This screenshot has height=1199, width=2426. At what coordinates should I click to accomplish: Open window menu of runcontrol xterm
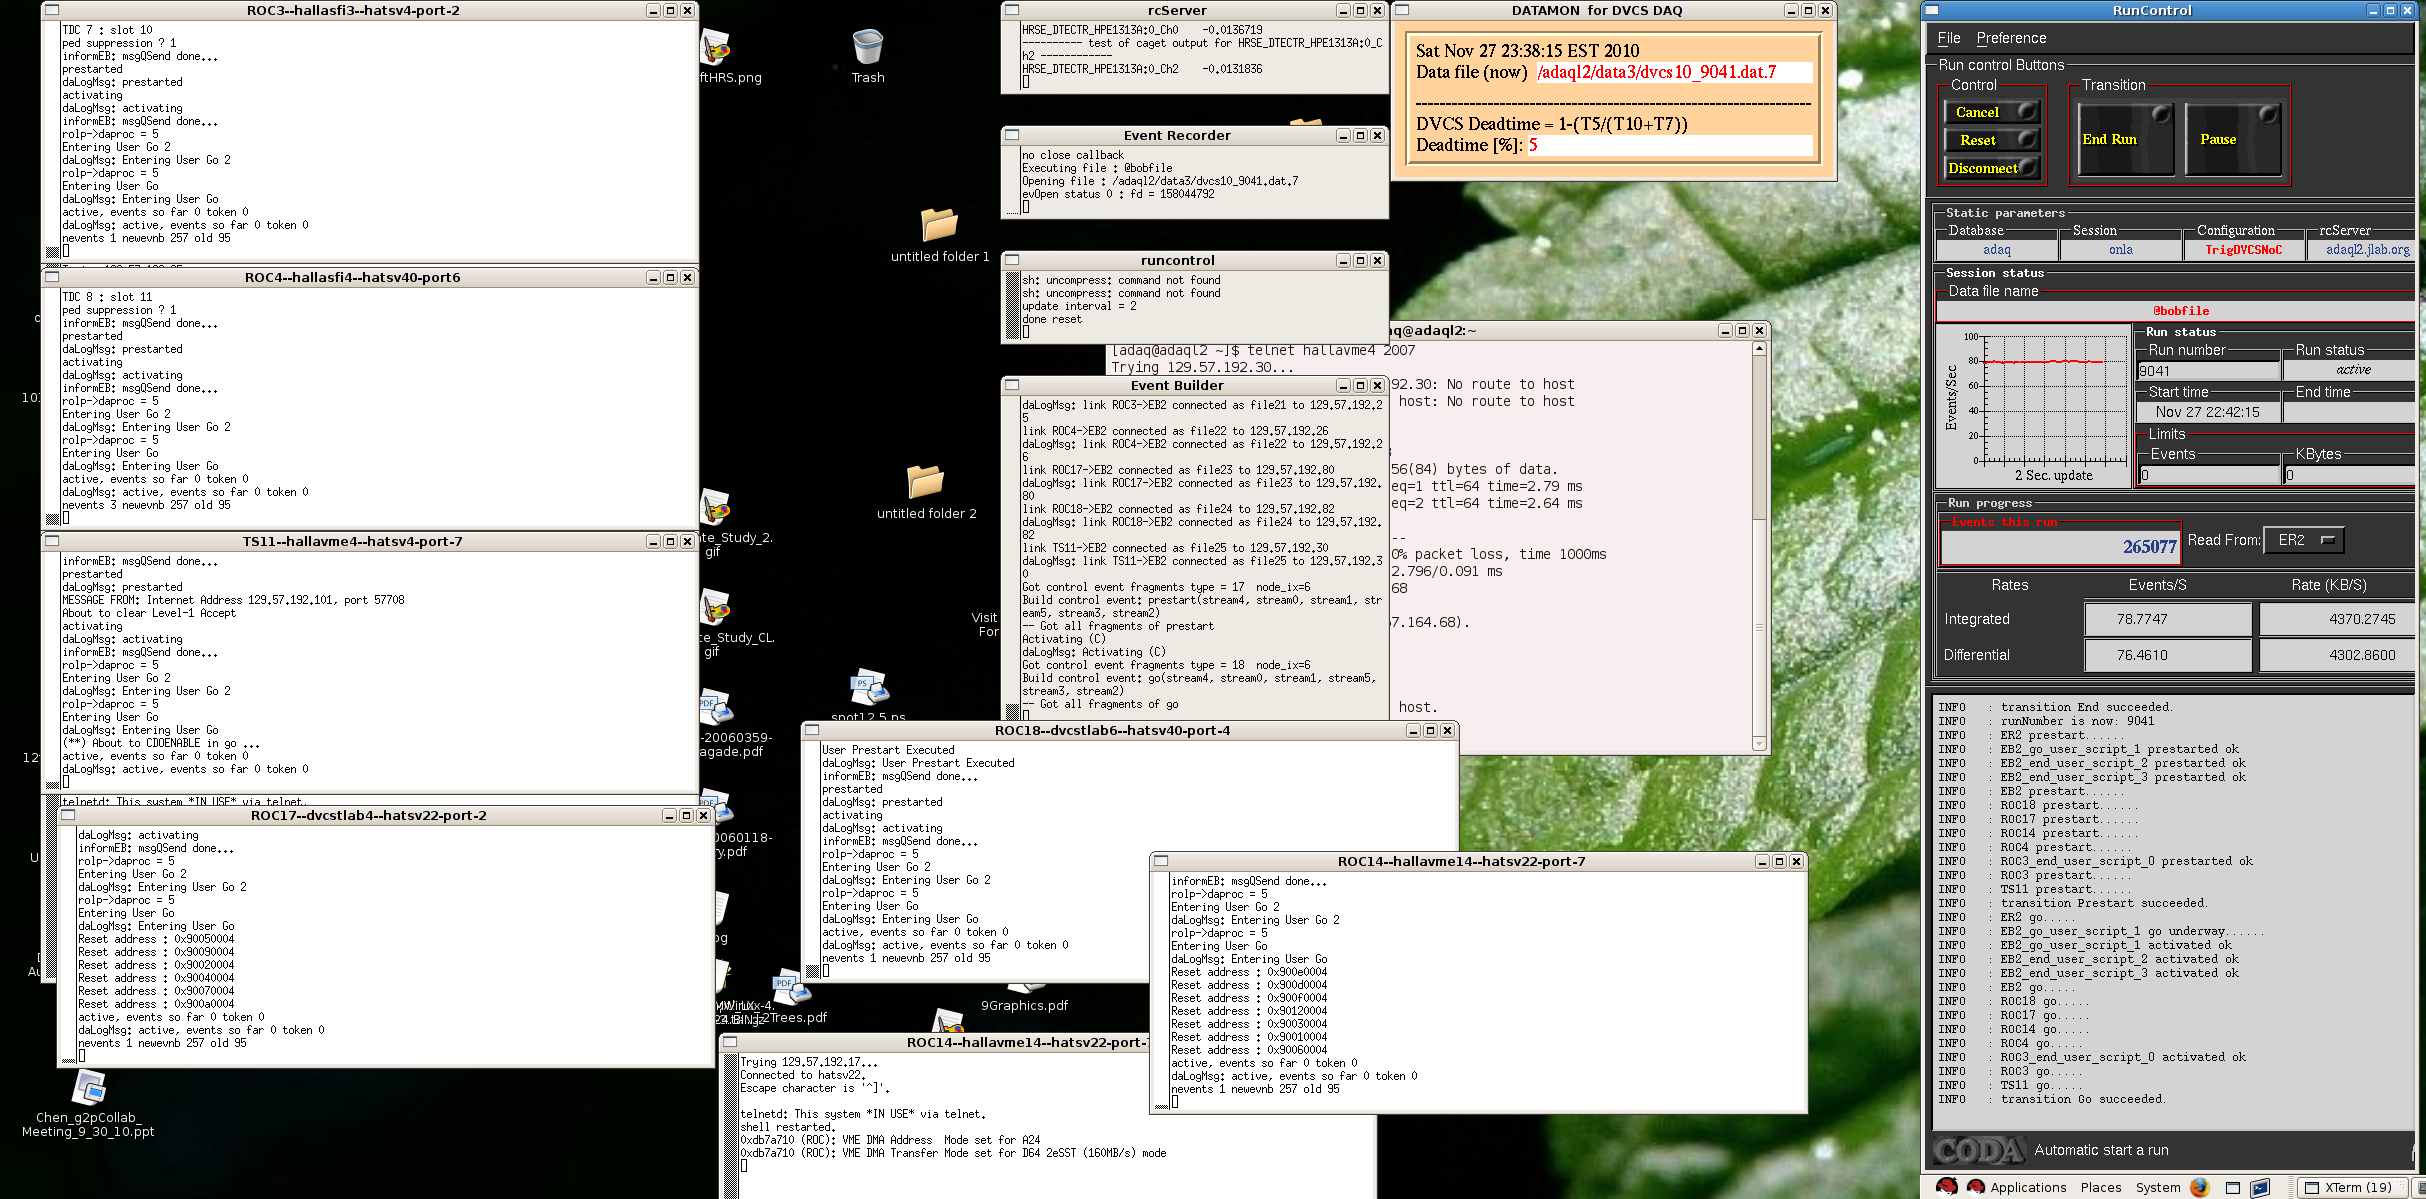pos(1012,260)
